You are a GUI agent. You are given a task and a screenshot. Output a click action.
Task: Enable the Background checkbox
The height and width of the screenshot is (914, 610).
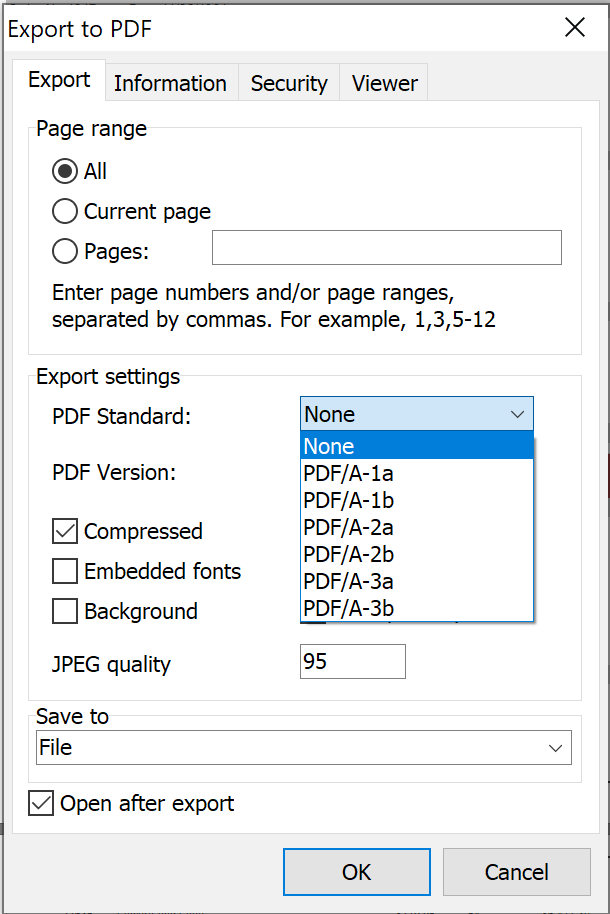65,611
